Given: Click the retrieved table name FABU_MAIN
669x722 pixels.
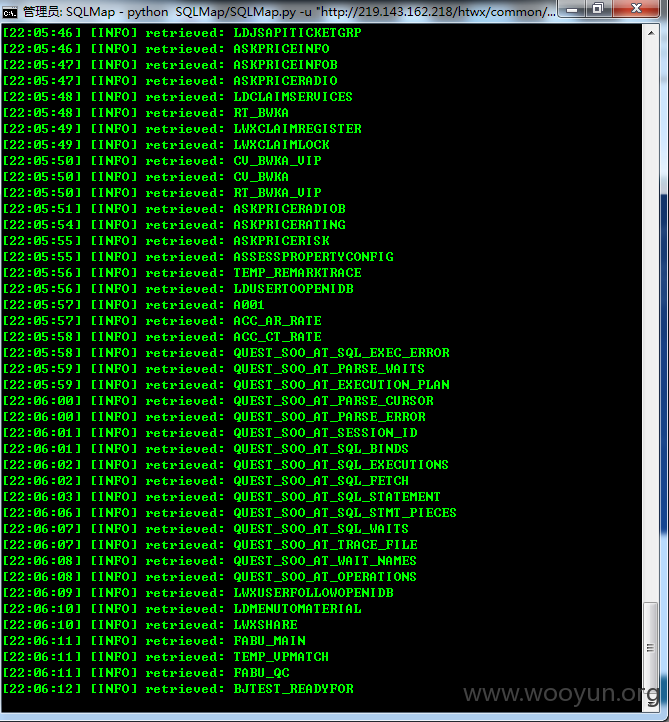Looking at the screenshot, I should (x=269, y=640).
